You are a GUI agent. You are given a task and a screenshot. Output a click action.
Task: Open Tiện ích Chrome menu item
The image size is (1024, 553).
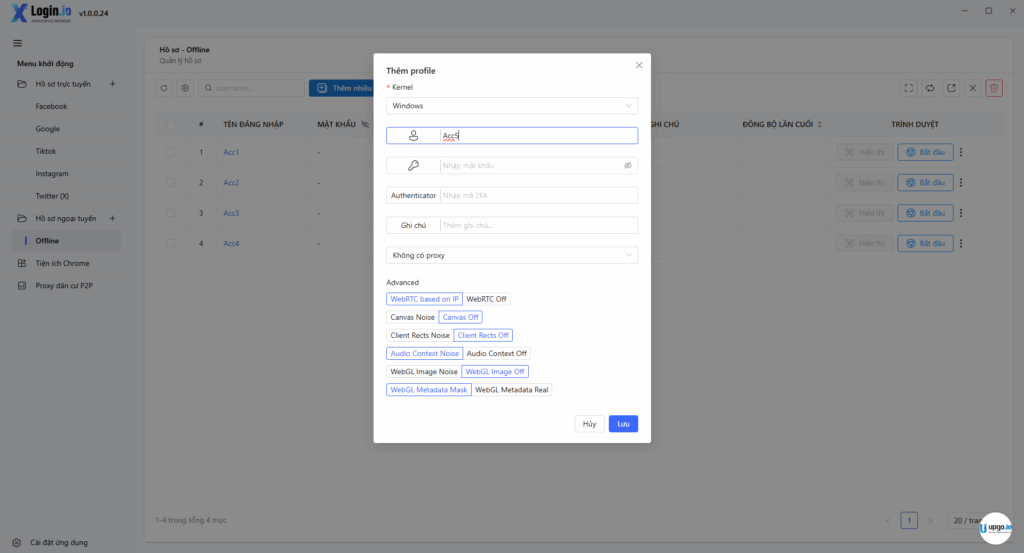click(62, 263)
